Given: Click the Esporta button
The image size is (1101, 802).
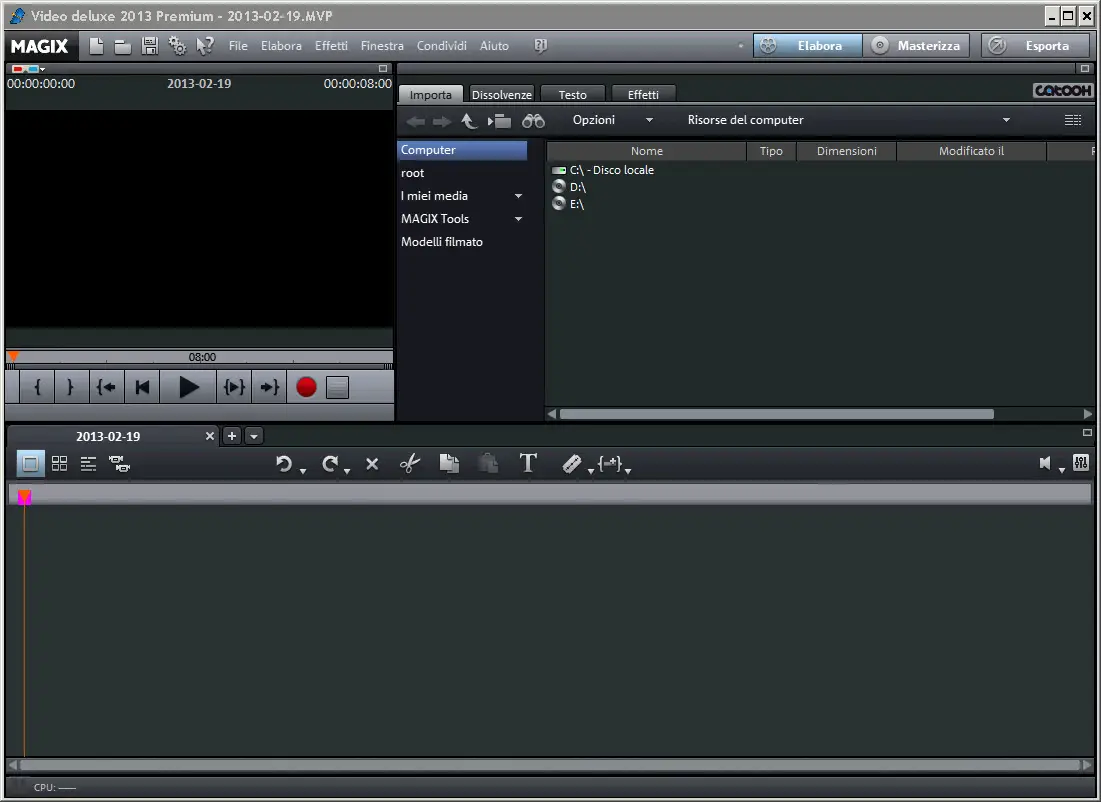Looking at the screenshot, I should point(1036,46).
